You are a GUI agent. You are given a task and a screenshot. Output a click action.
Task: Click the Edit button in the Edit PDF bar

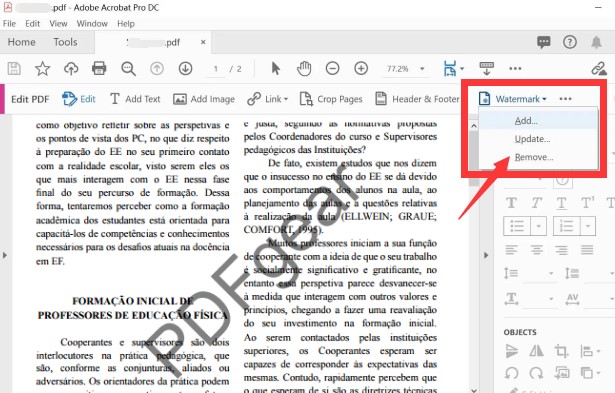pyautogui.click(x=79, y=99)
